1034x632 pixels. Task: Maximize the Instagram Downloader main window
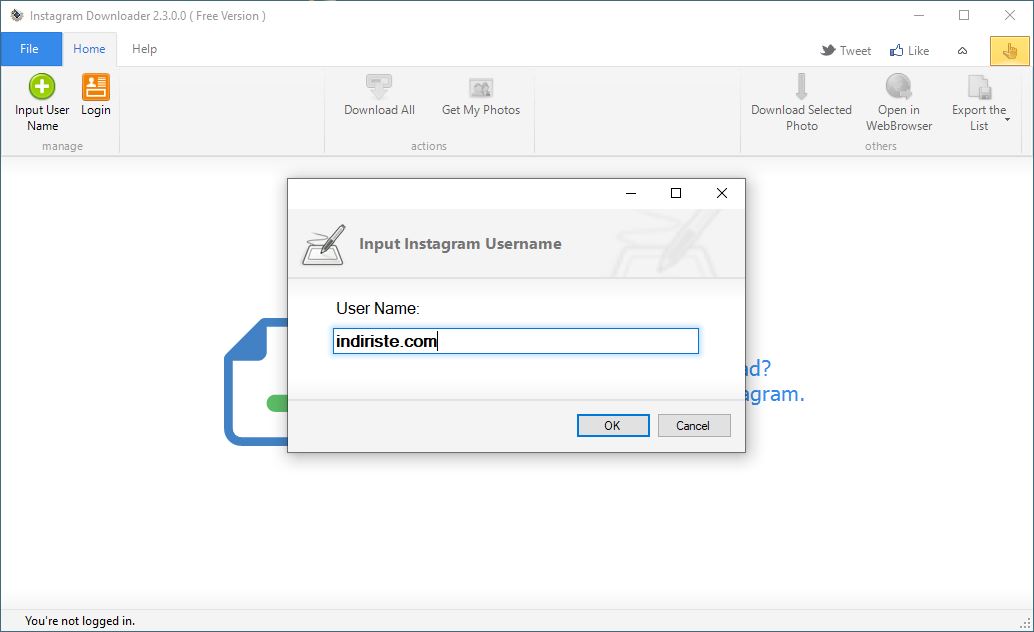point(964,15)
